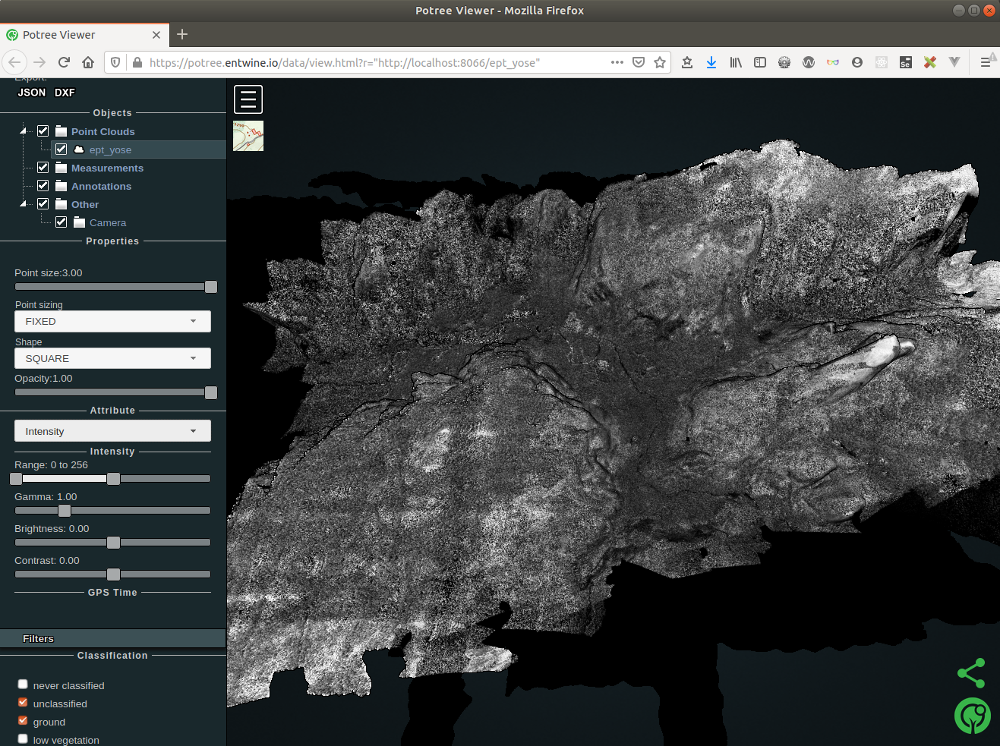The height and width of the screenshot is (746, 1000).
Task: Open the Shape SQUARE dropdown
Action: tap(112, 358)
